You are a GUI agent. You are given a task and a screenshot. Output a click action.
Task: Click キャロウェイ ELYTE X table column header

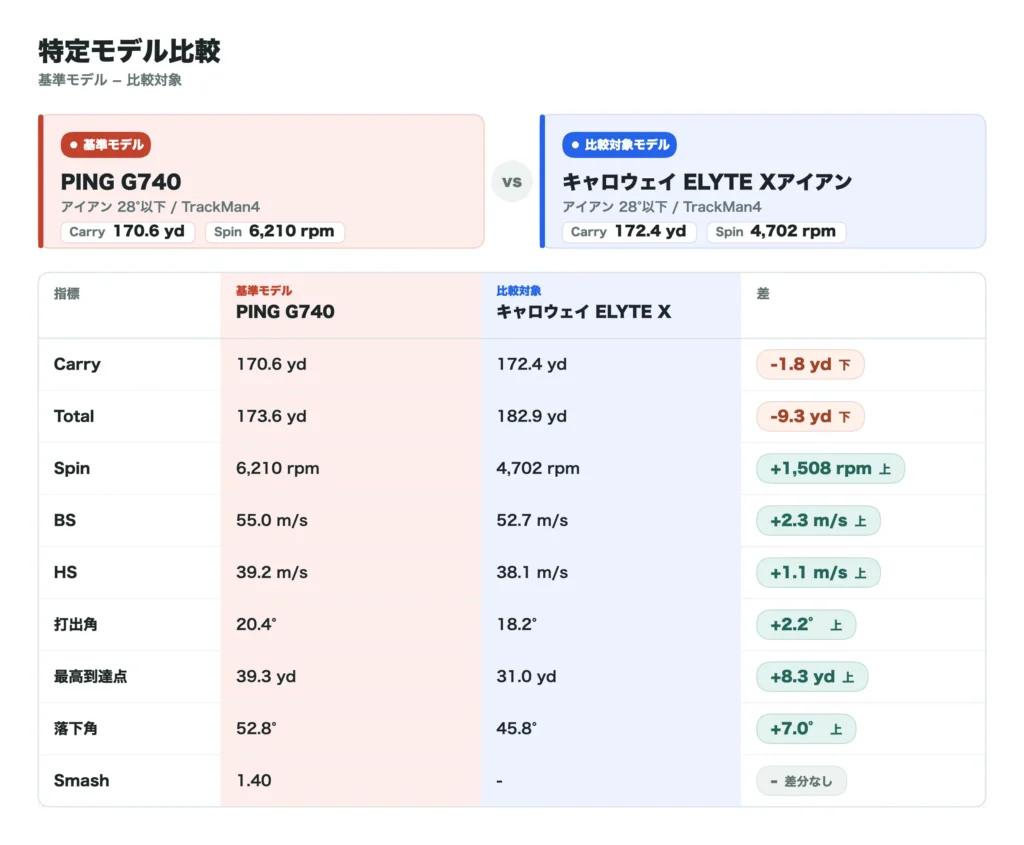[584, 311]
